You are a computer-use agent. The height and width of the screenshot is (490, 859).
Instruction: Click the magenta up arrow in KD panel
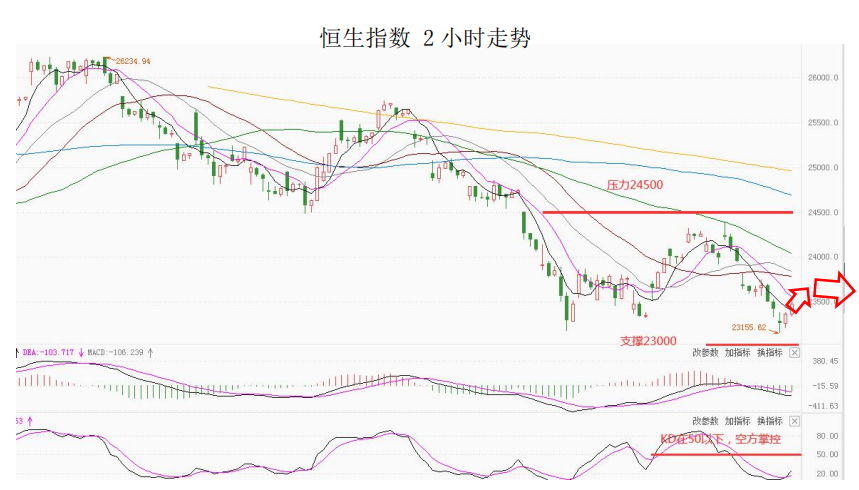tap(30, 421)
